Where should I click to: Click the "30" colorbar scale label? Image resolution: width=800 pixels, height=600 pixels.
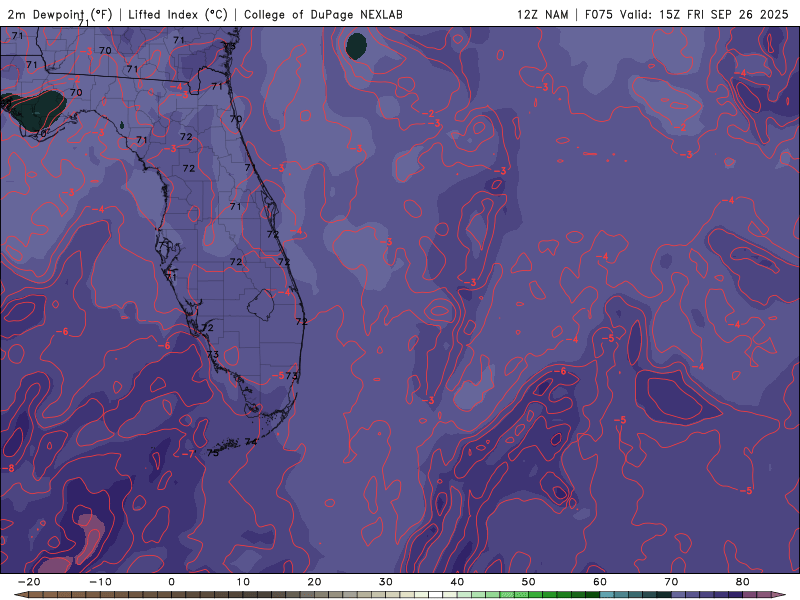386,582
